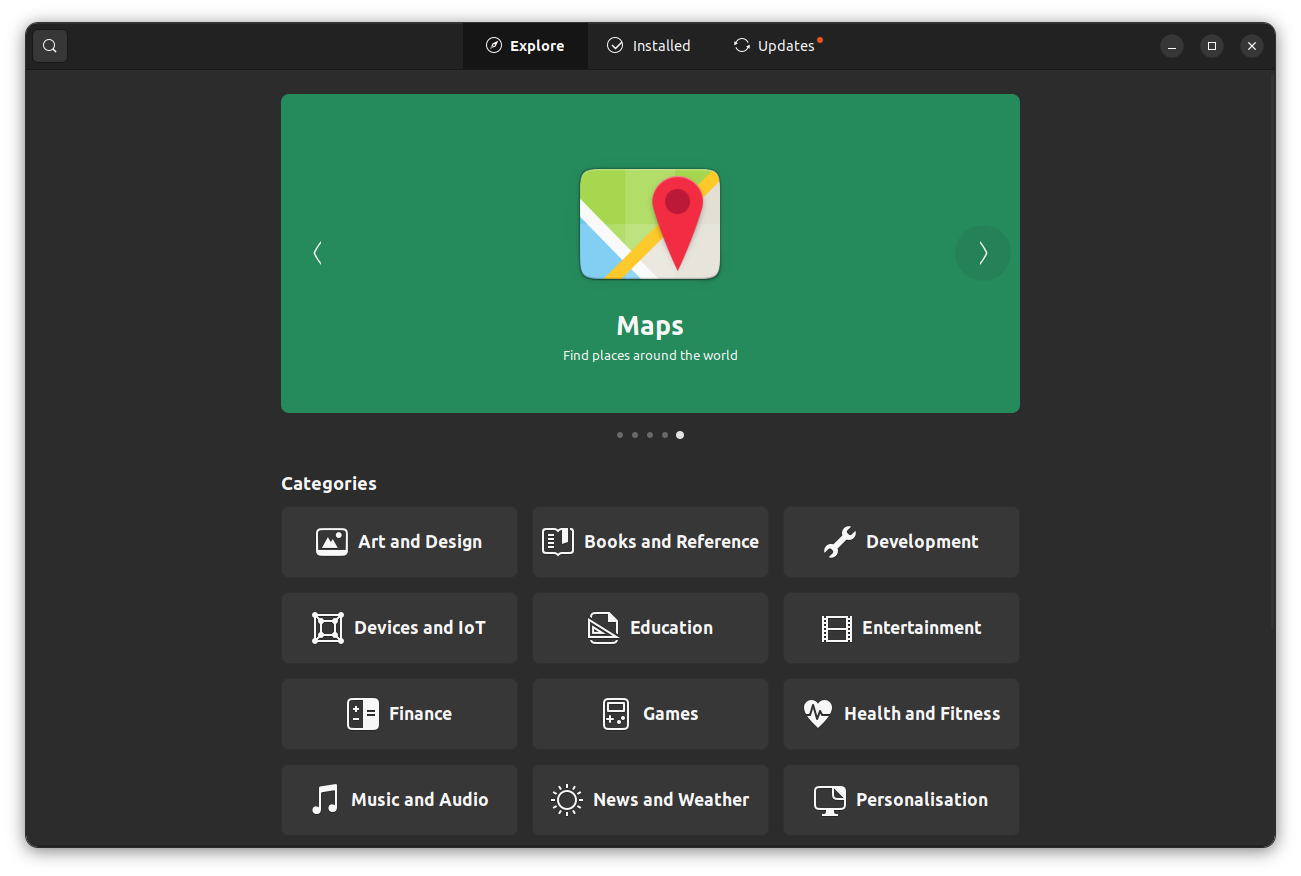Click the Development wrench icon
The width and height of the screenshot is (1301, 876).
click(x=839, y=542)
